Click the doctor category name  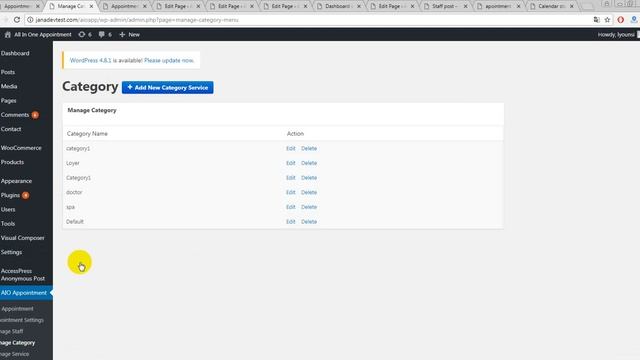coord(74,192)
